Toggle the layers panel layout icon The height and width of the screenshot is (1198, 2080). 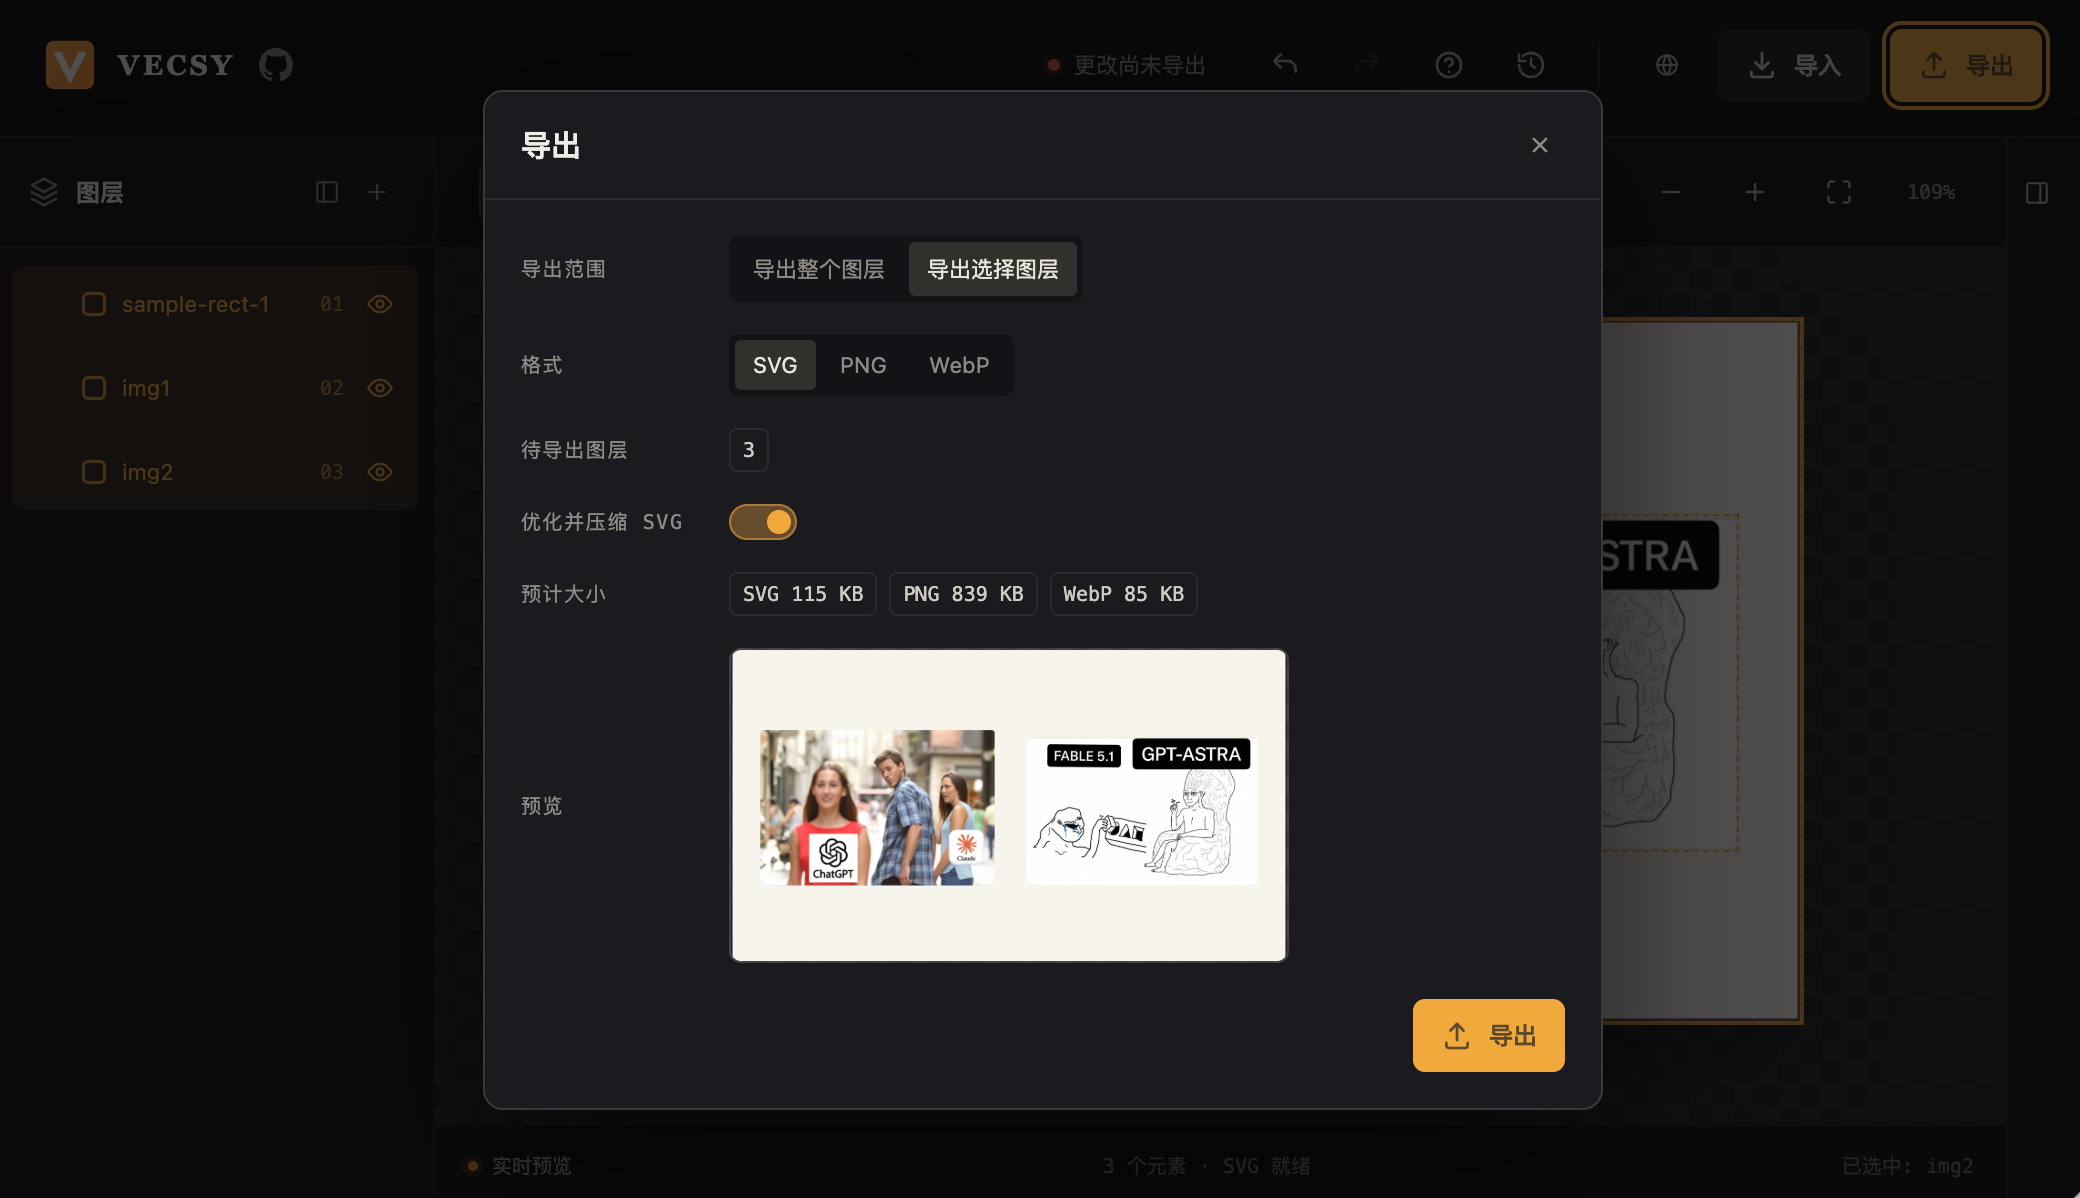[x=327, y=192]
